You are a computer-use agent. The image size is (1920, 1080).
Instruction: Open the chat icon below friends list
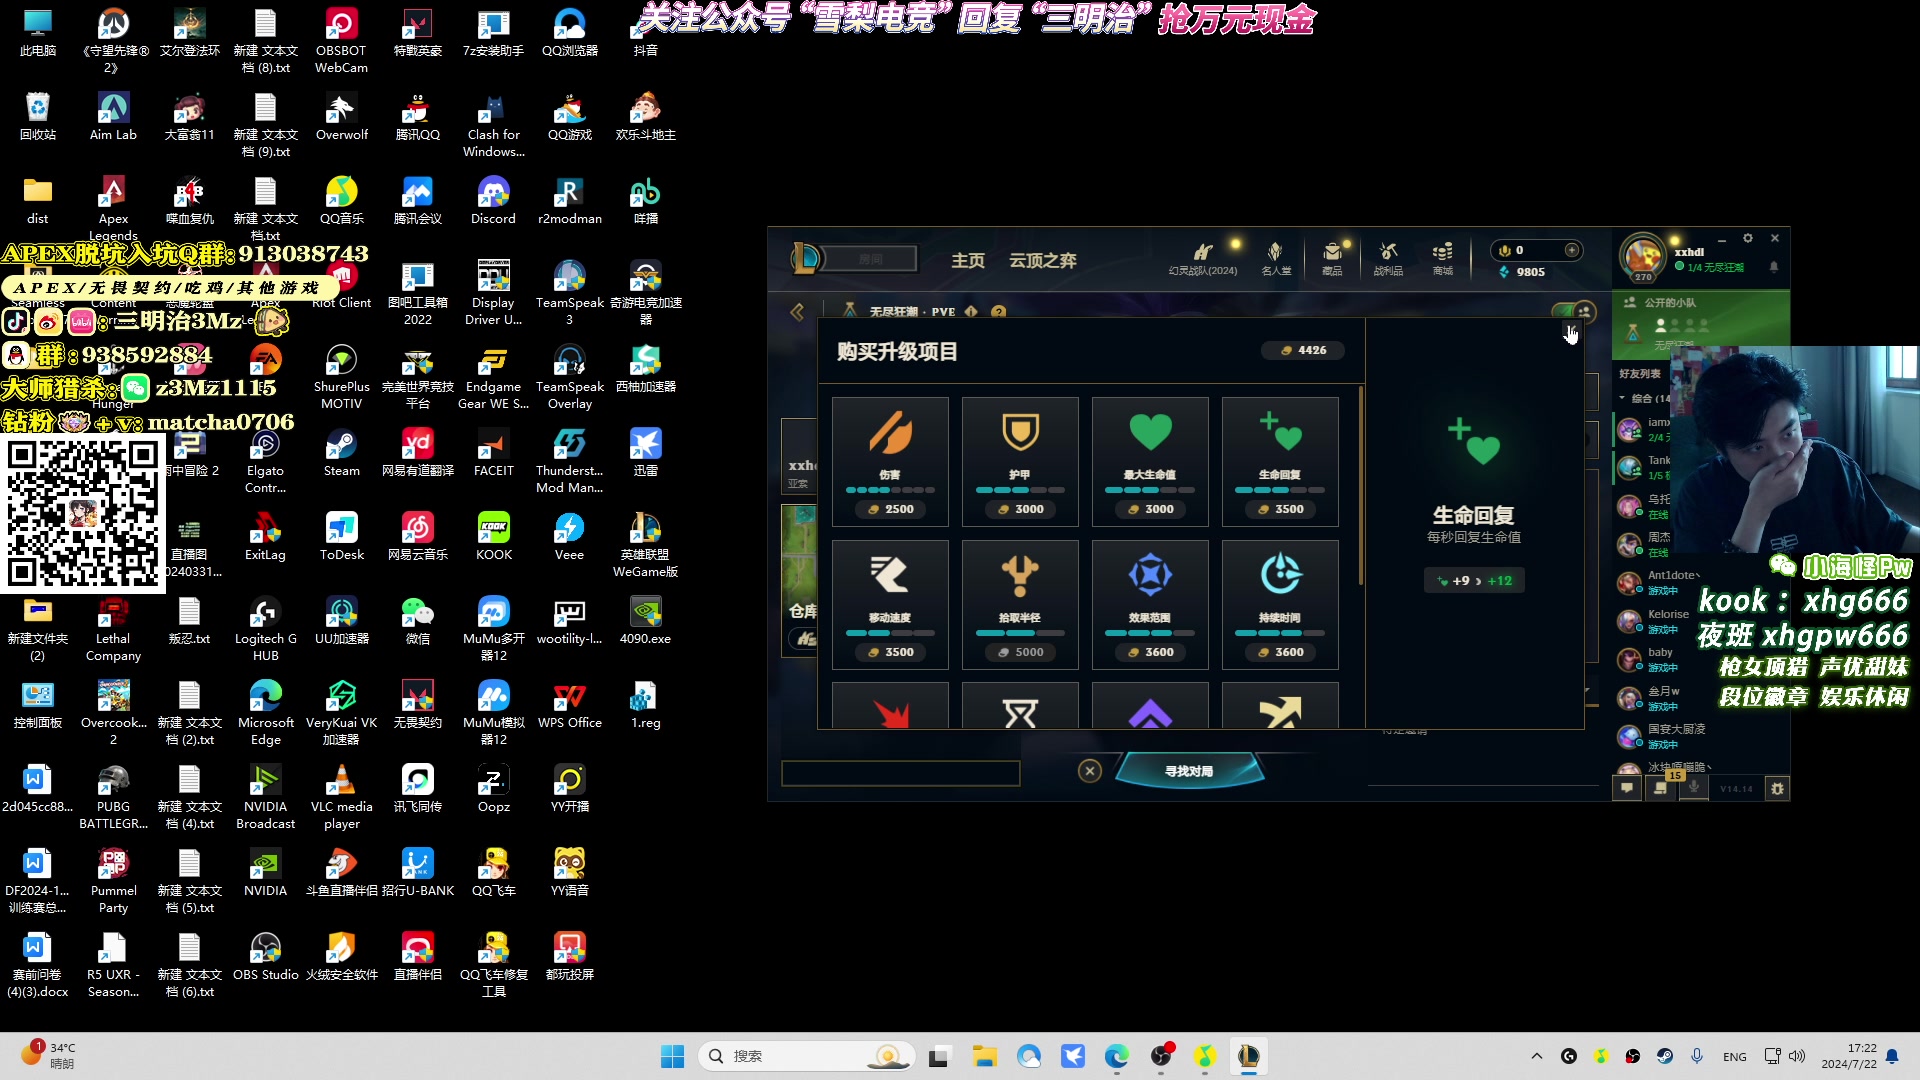coord(1627,788)
